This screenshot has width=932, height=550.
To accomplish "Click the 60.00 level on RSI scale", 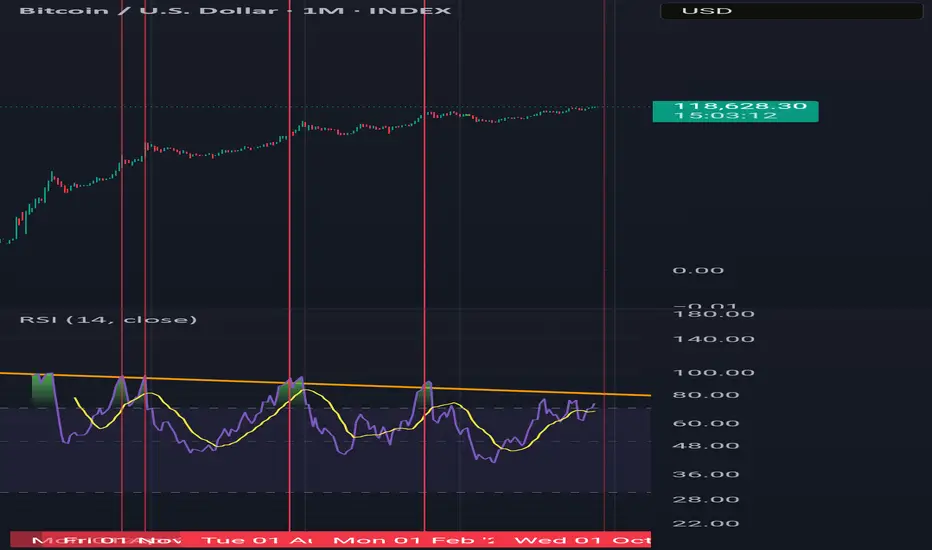I will (x=706, y=423).
